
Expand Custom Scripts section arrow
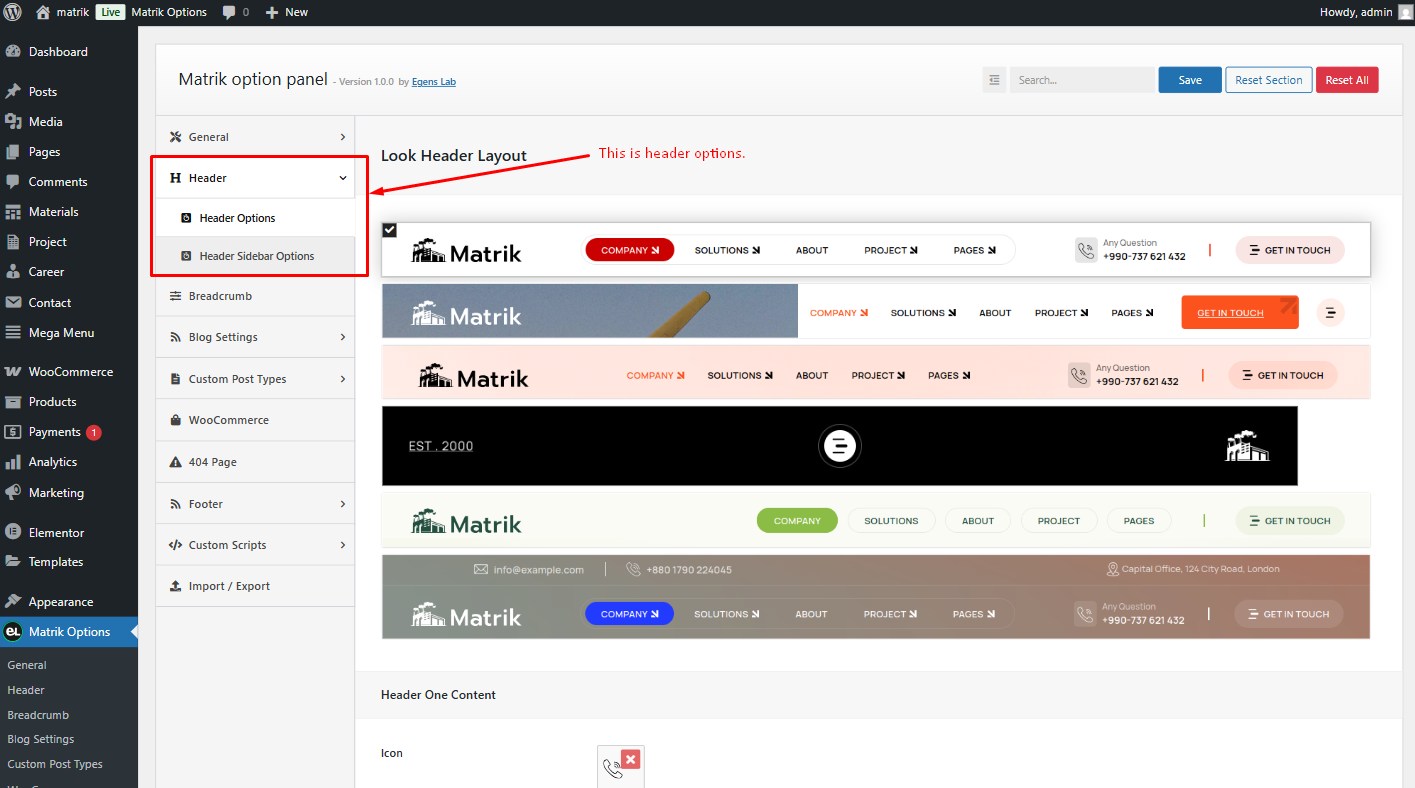coord(343,545)
